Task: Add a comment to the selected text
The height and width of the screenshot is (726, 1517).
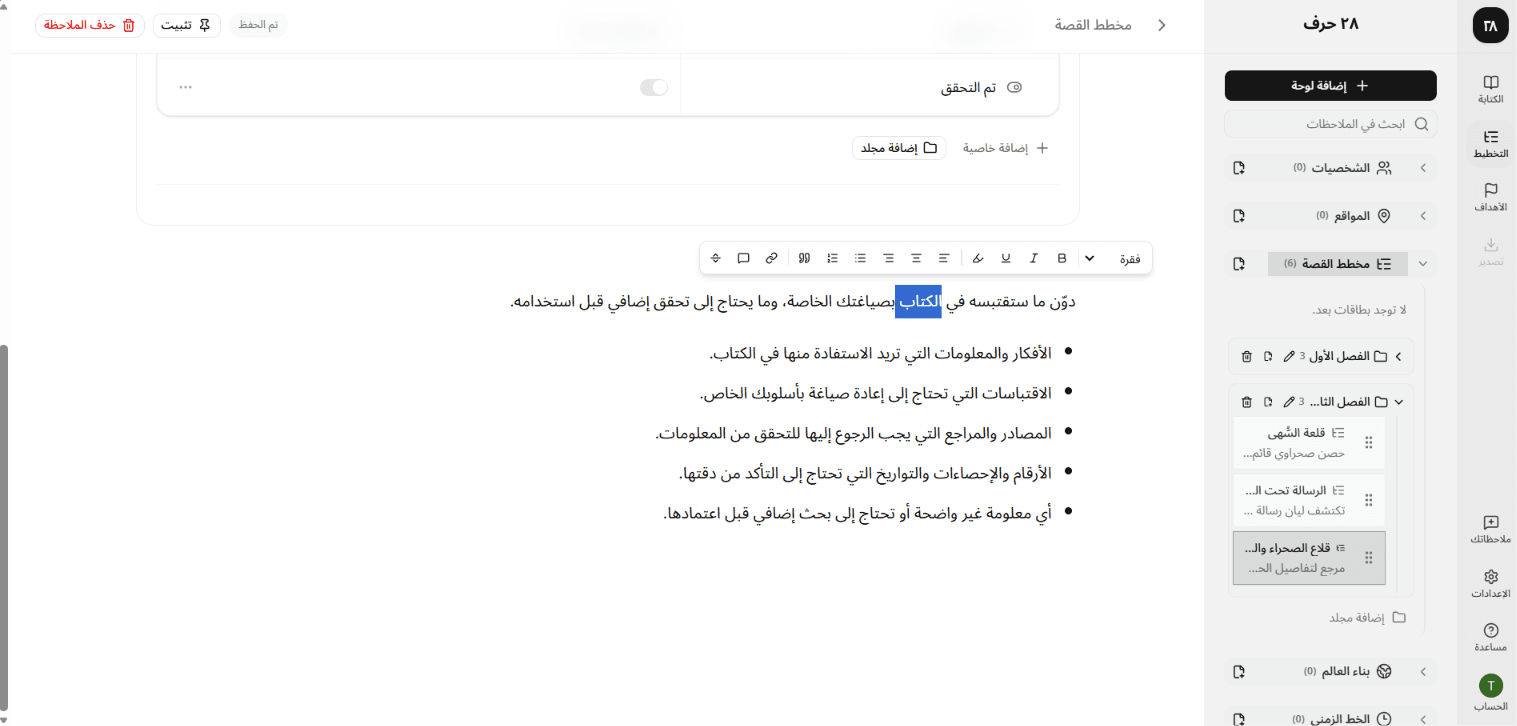Action: click(743, 258)
